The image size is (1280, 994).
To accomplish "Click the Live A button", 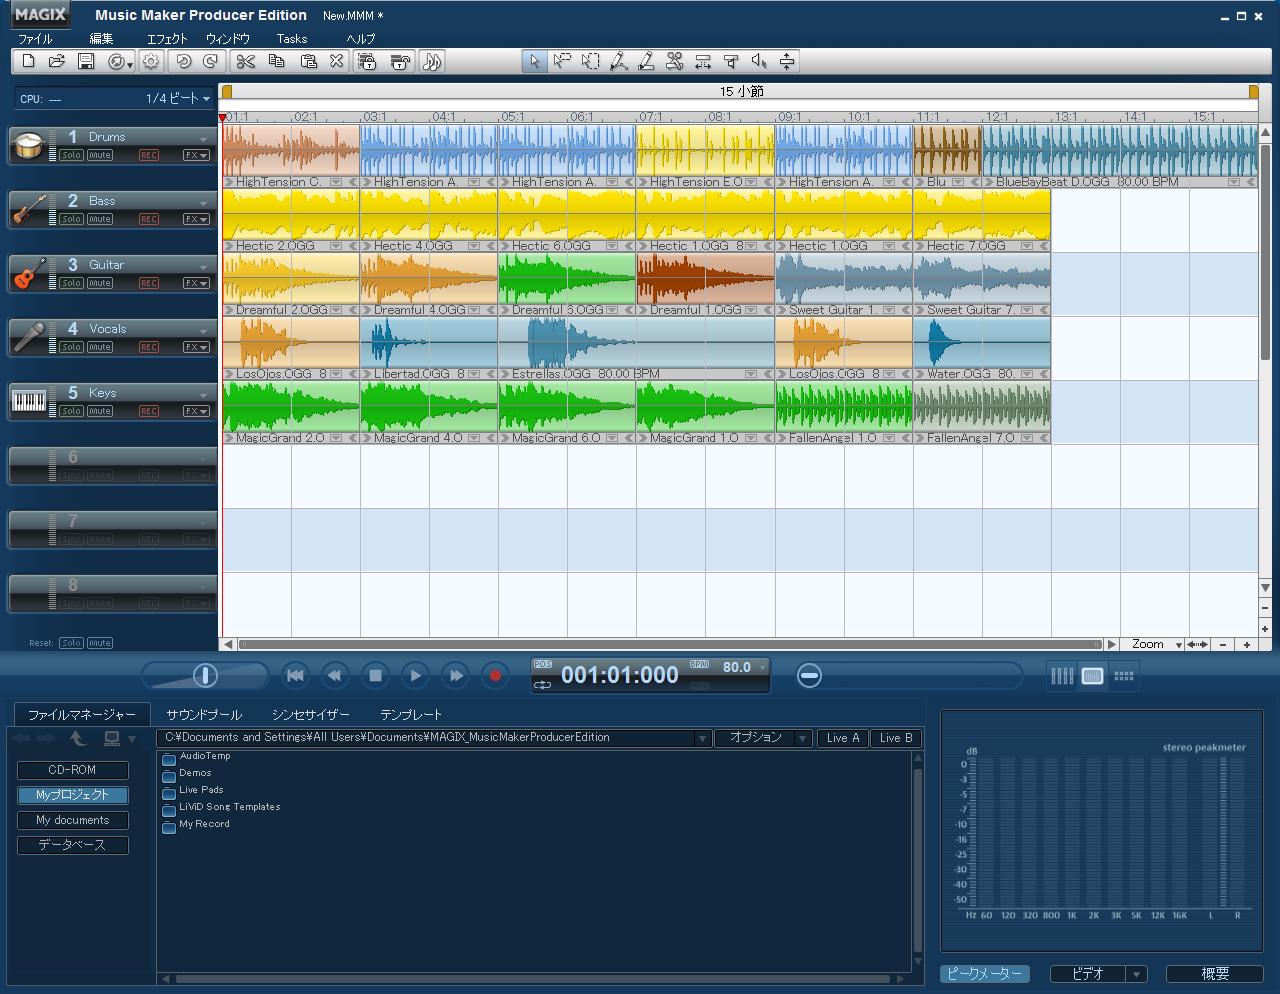I will coord(843,738).
